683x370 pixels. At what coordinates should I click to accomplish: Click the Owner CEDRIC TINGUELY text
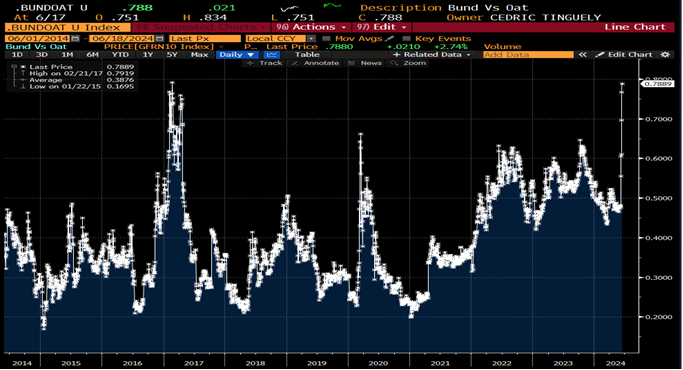click(x=524, y=17)
